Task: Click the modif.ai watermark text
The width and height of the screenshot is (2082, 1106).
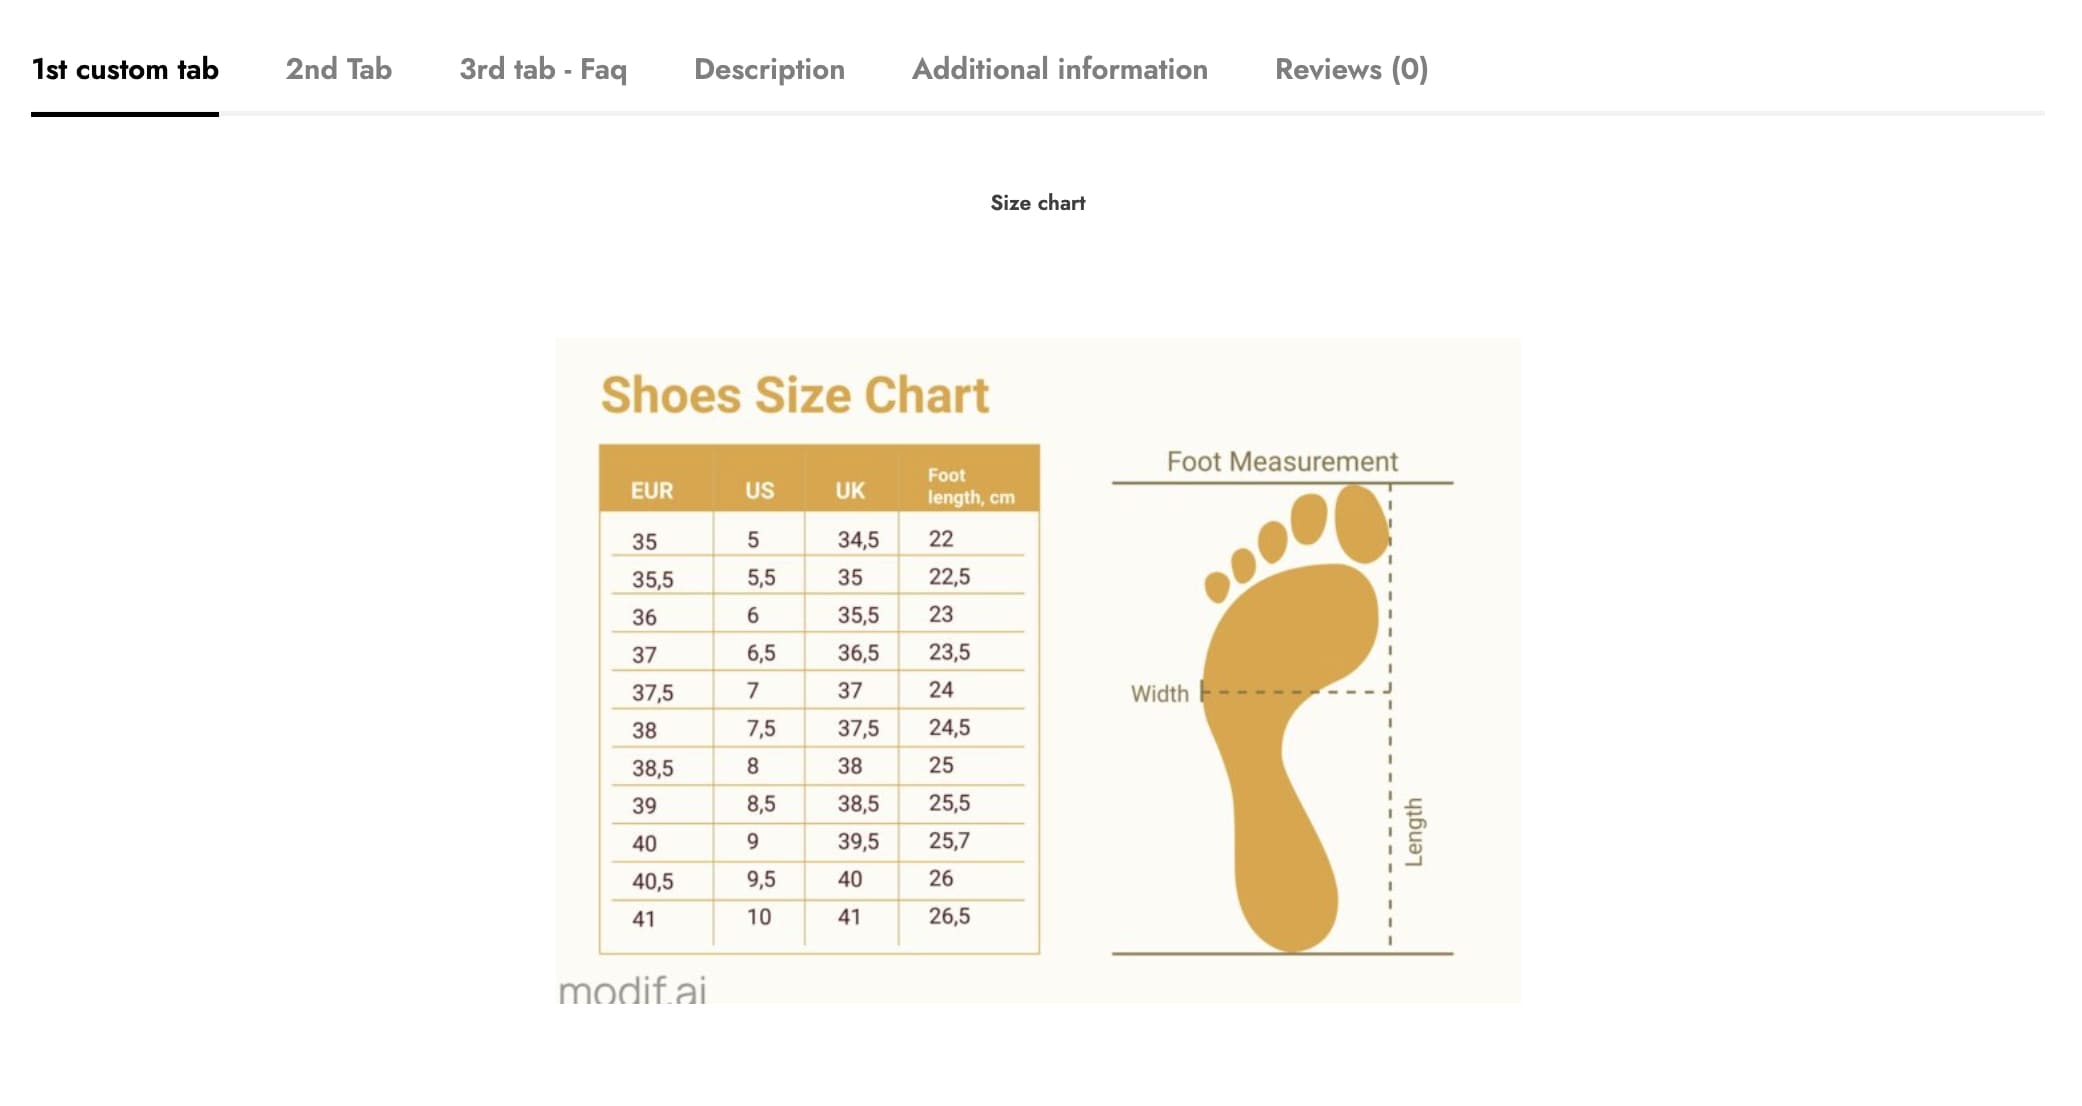Action: tap(632, 990)
